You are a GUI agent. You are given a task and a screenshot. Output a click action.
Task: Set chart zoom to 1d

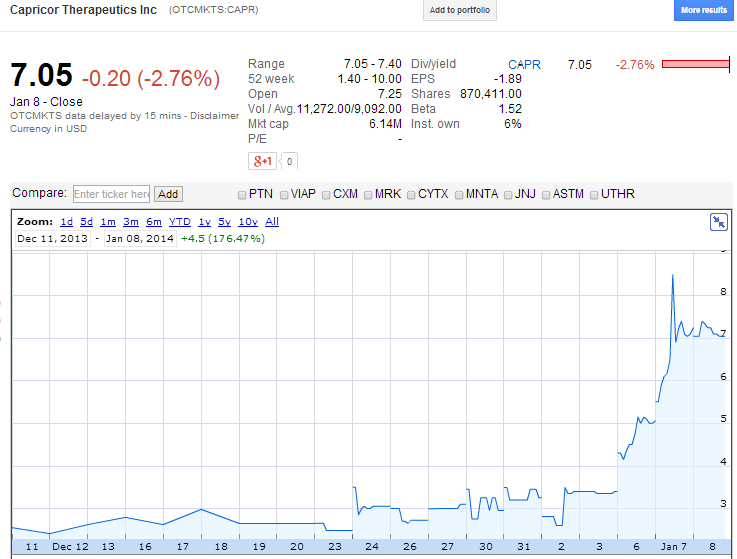(66, 221)
